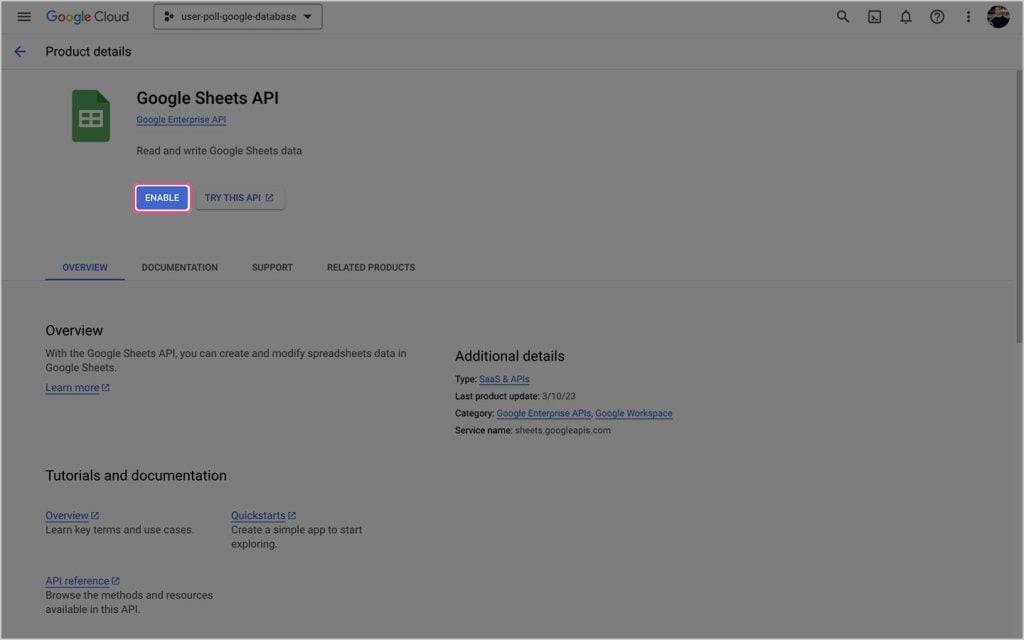This screenshot has height=640, width=1024.
Task: Click the Google Cloud logo
Action: point(87,16)
